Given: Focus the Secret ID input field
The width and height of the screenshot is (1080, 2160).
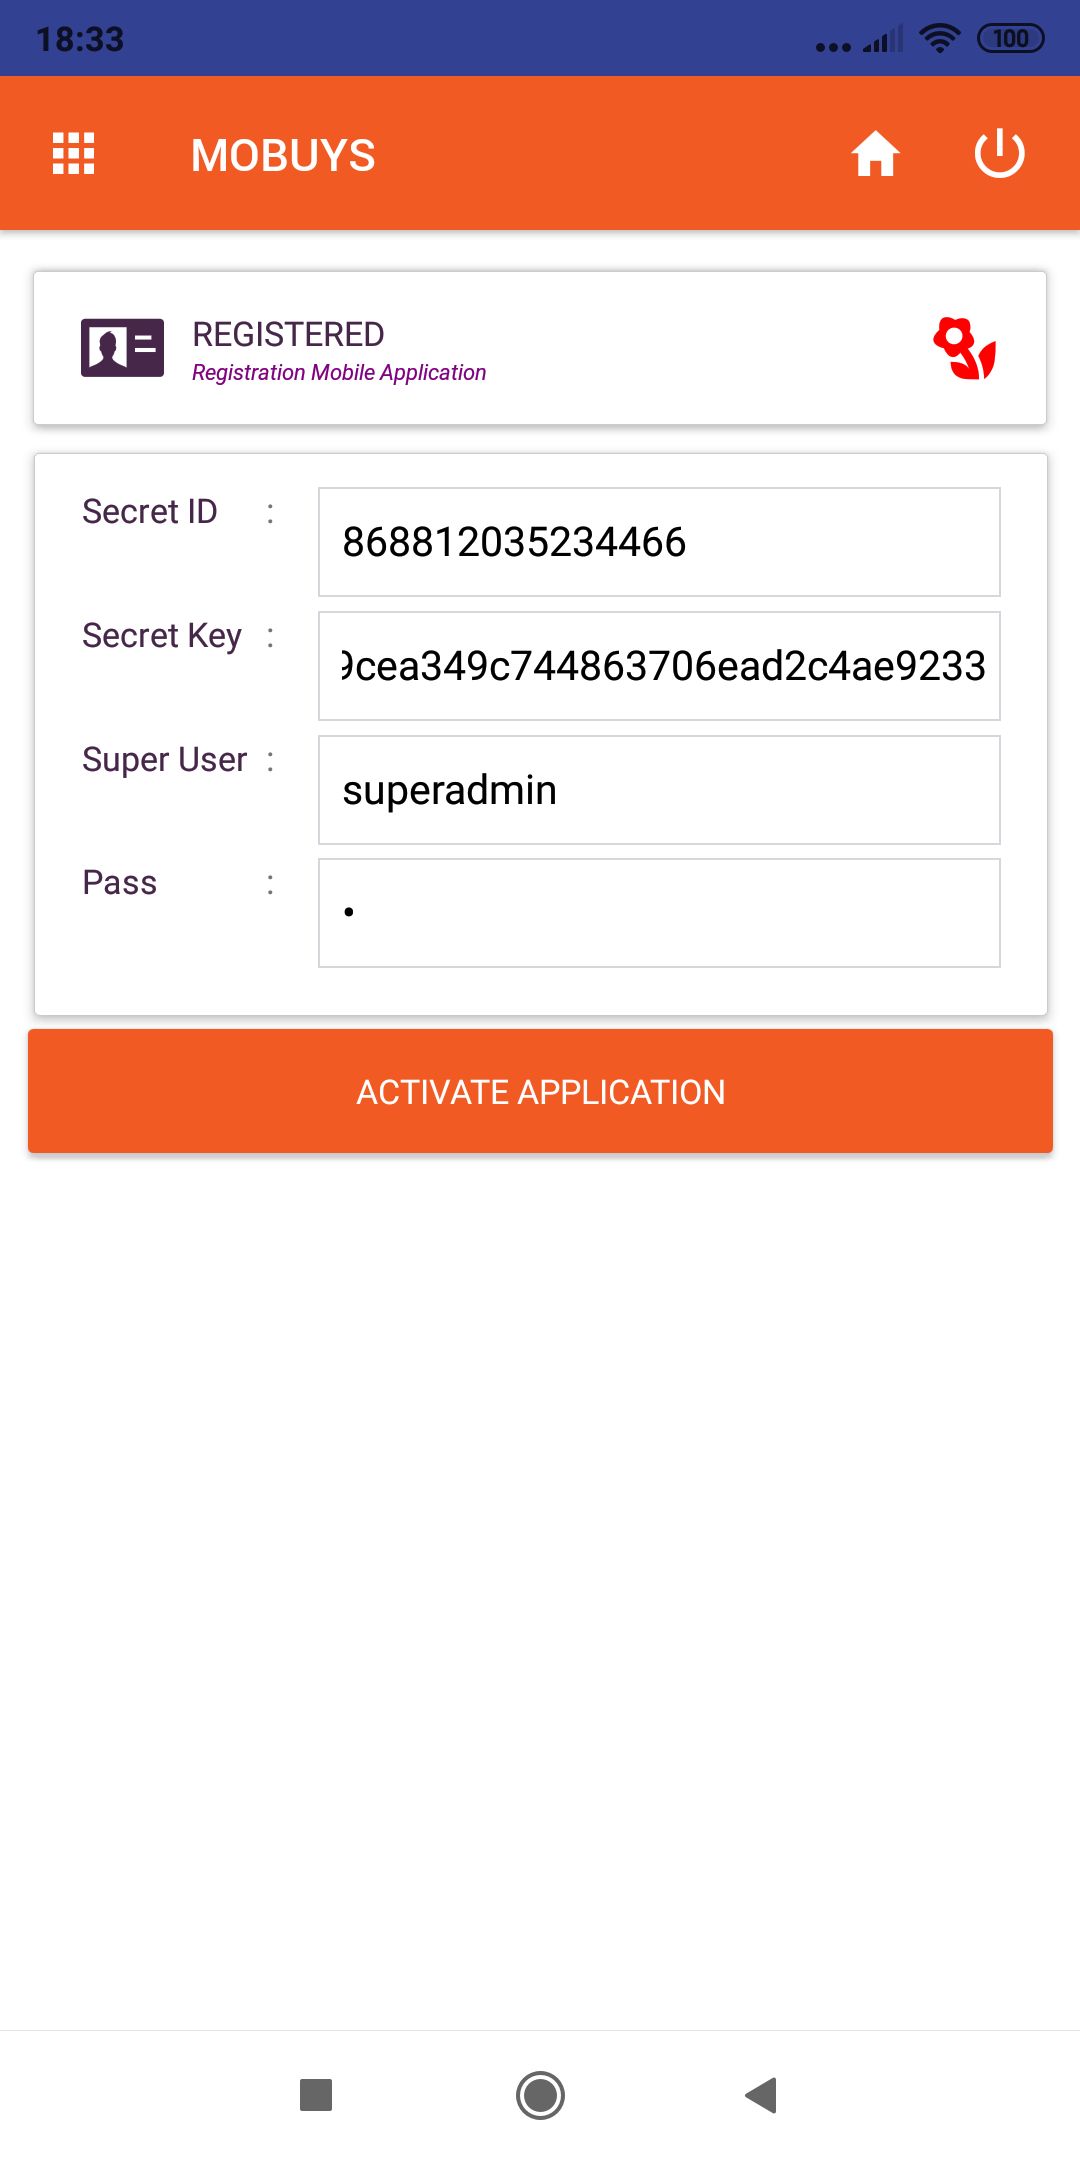Looking at the screenshot, I should [x=659, y=542].
